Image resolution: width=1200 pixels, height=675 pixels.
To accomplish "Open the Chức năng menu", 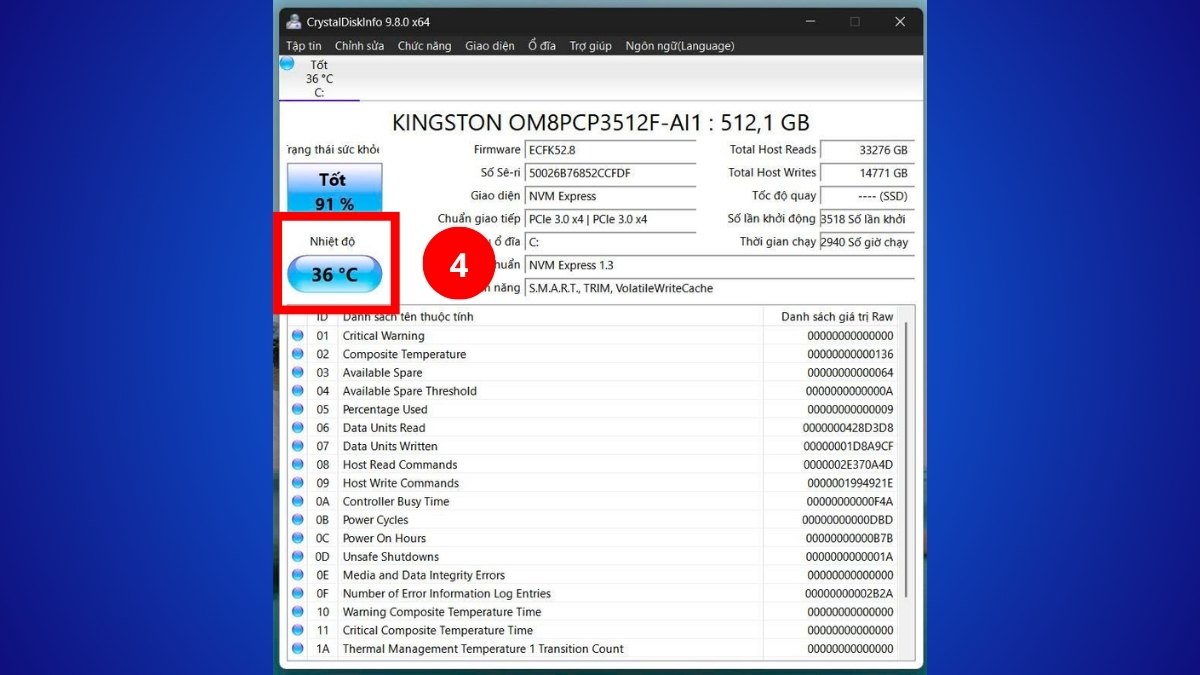I will pos(424,46).
